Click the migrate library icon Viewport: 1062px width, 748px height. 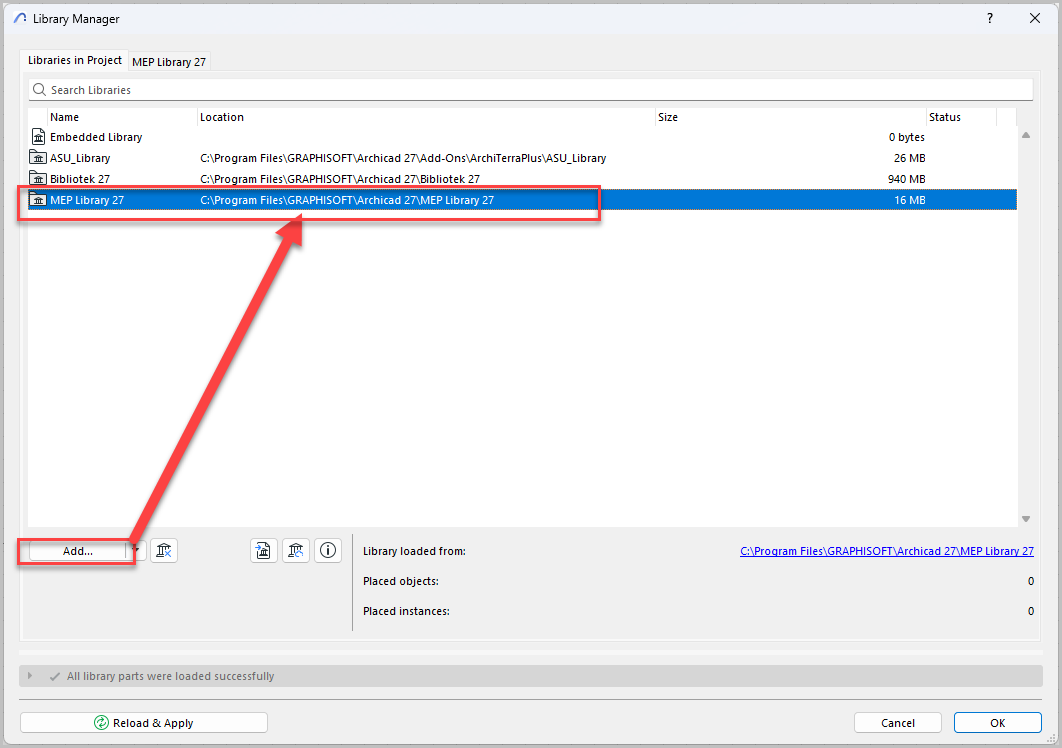coord(263,550)
